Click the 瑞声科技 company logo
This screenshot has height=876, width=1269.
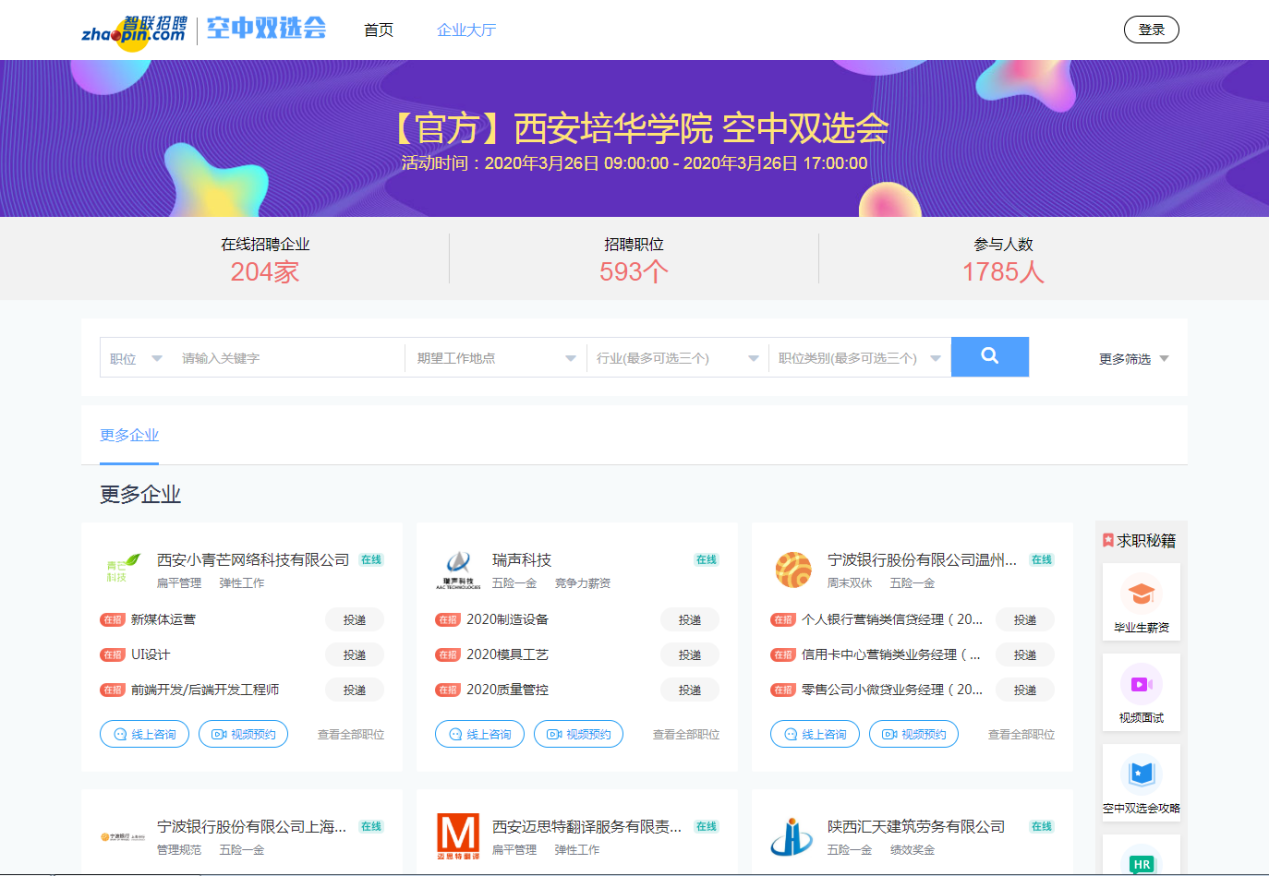457,569
